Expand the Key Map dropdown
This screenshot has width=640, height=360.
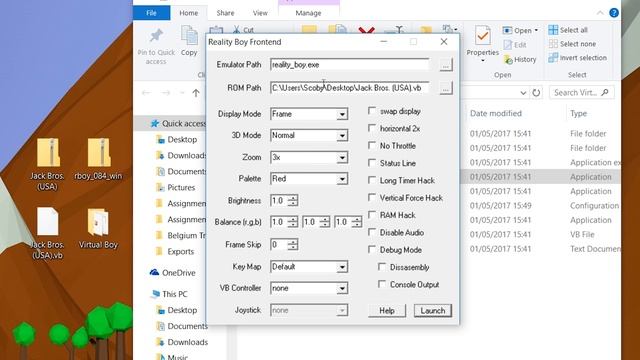(x=342, y=267)
